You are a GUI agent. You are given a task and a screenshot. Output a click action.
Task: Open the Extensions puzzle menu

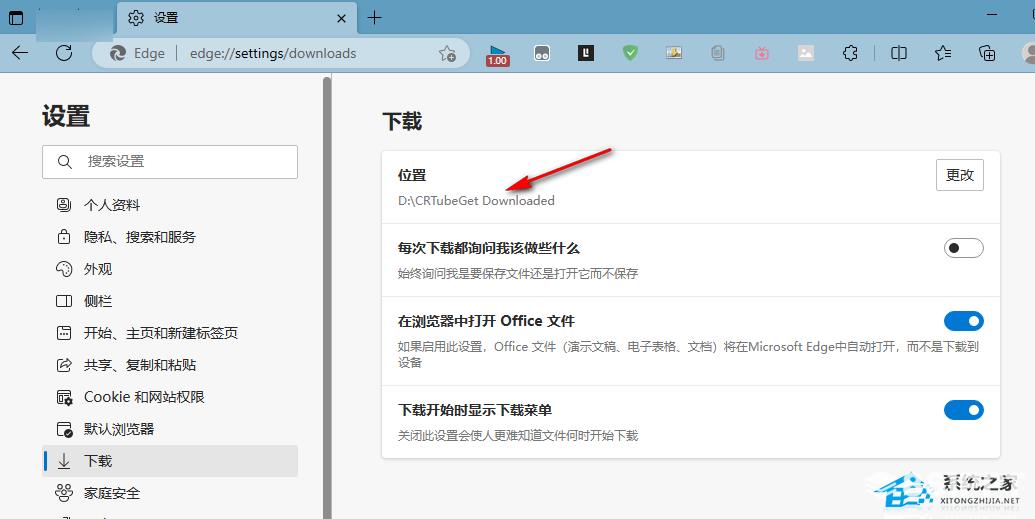pyautogui.click(x=851, y=53)
